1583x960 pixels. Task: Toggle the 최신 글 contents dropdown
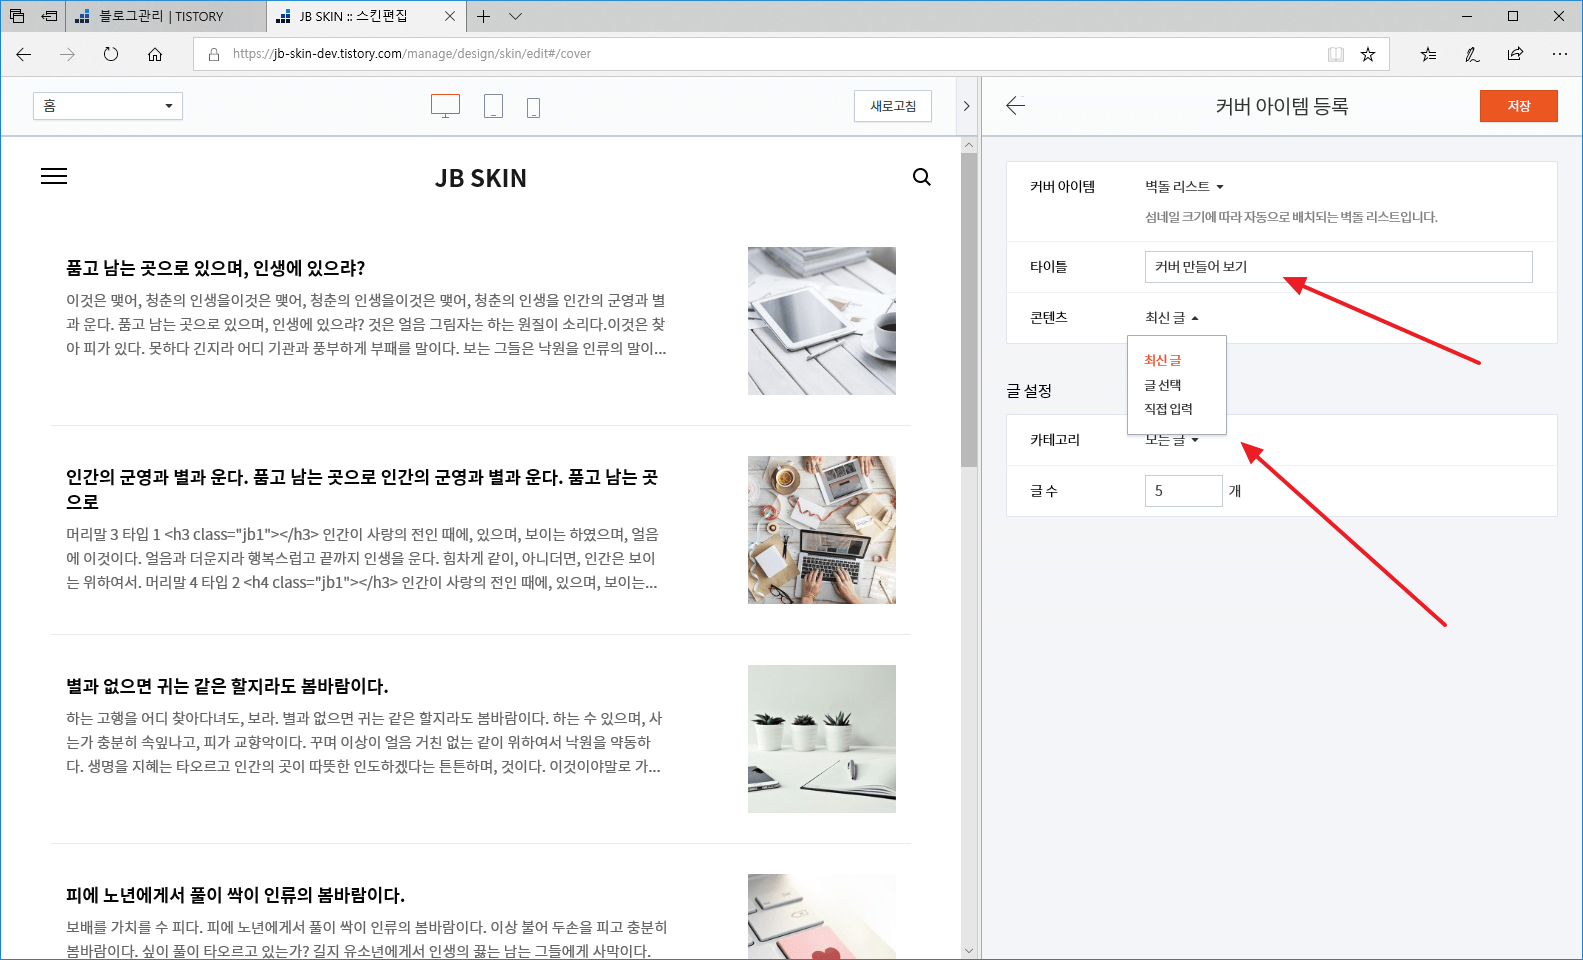pyautogui.click(x=1171, y=318)
